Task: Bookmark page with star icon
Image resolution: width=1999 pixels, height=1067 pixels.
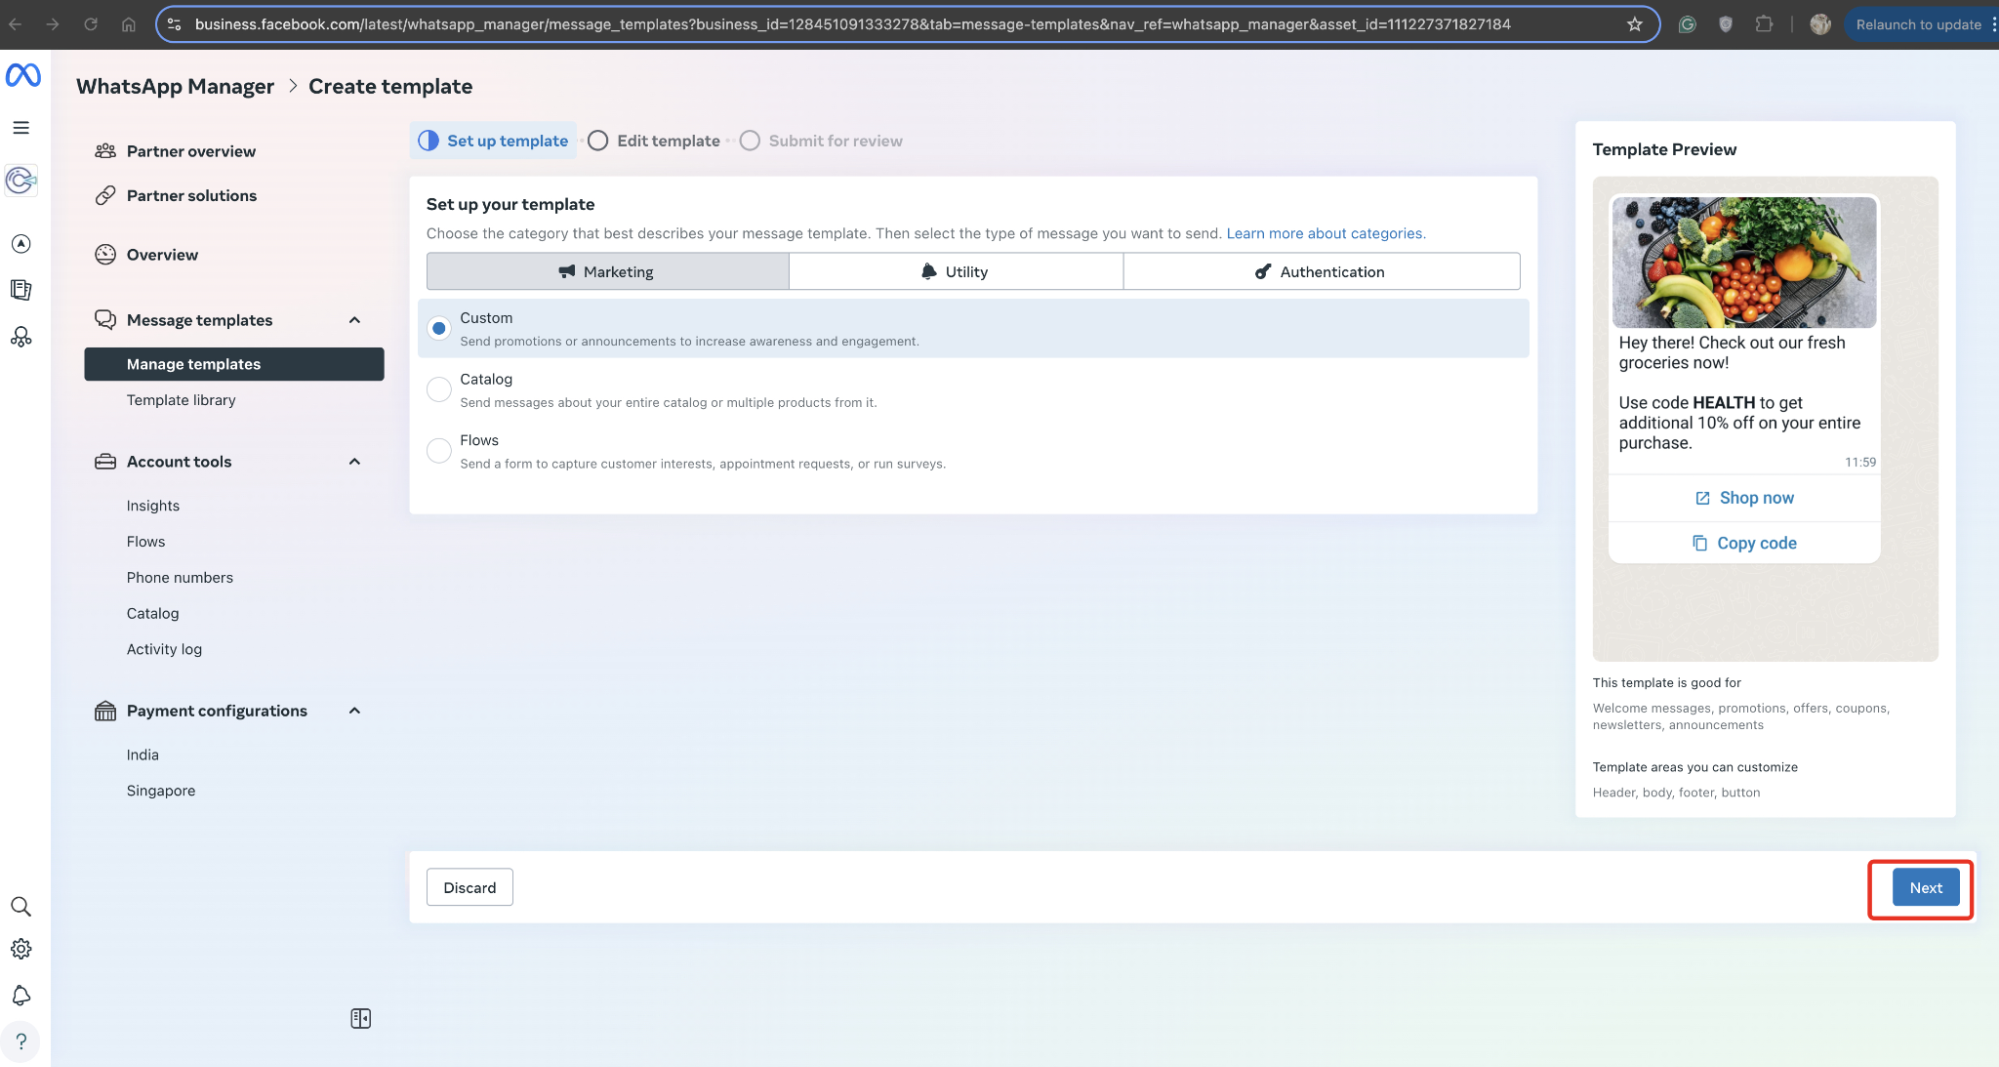Action: 1635,24
